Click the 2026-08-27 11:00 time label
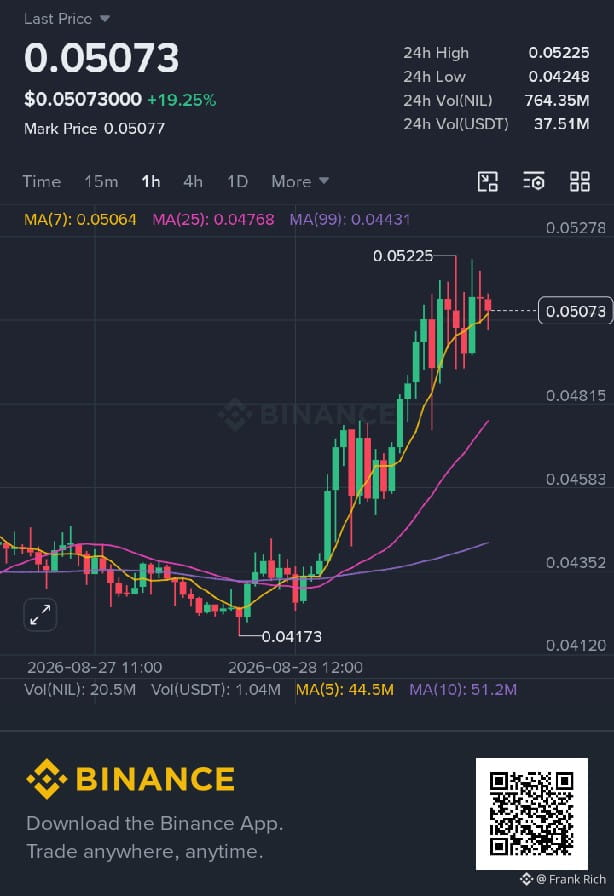 click(95, 667)
